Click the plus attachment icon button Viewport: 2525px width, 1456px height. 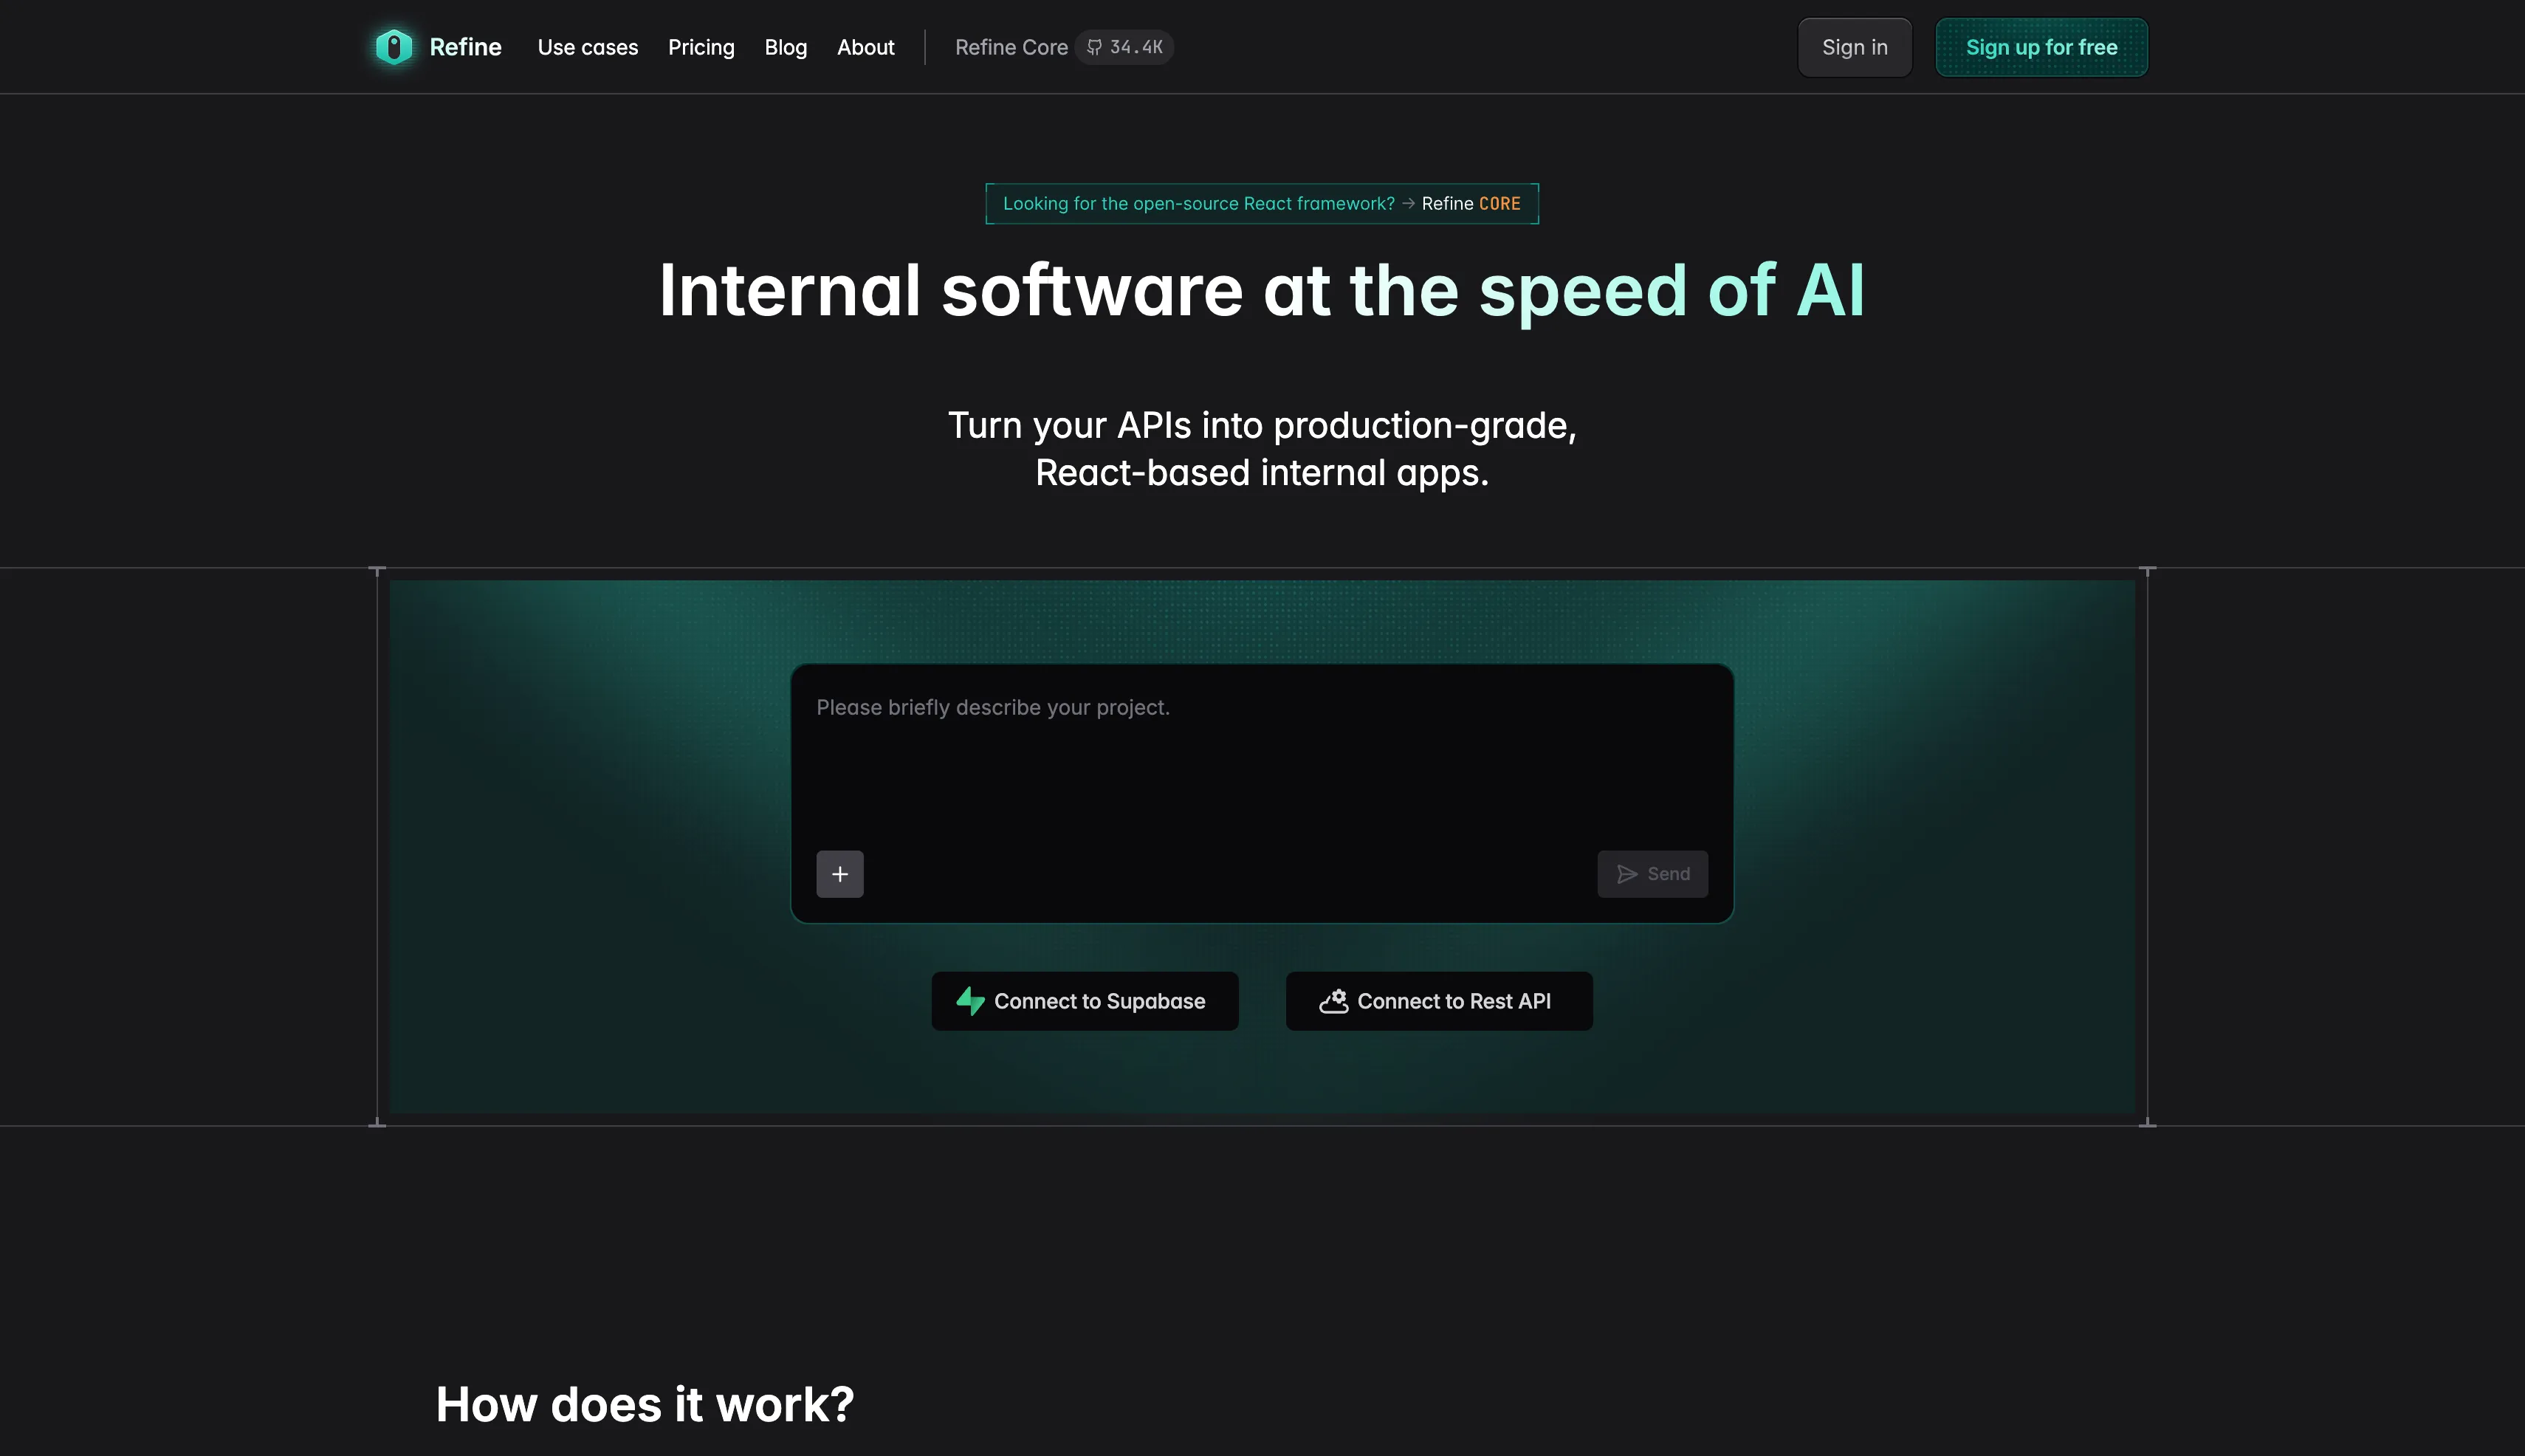pos(839,874)
